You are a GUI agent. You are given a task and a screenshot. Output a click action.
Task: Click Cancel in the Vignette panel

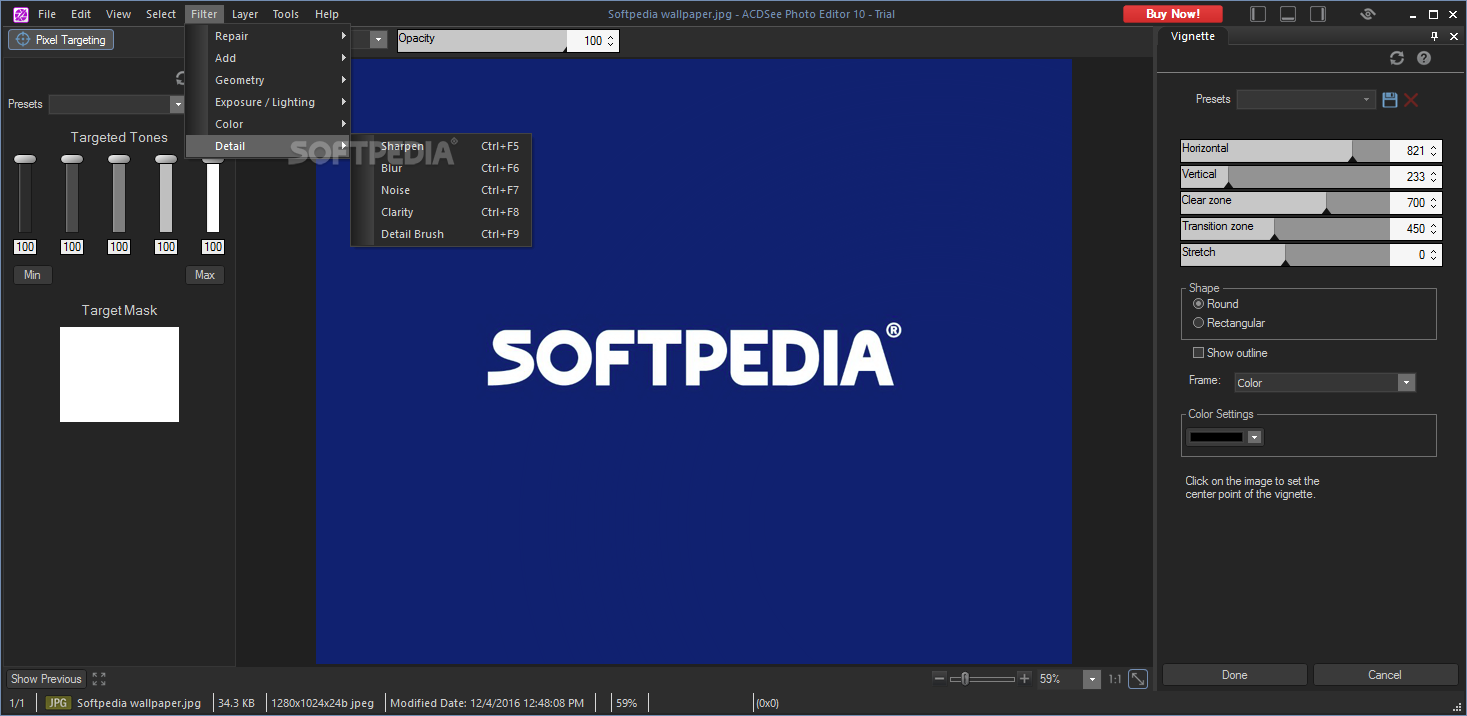1385,675
